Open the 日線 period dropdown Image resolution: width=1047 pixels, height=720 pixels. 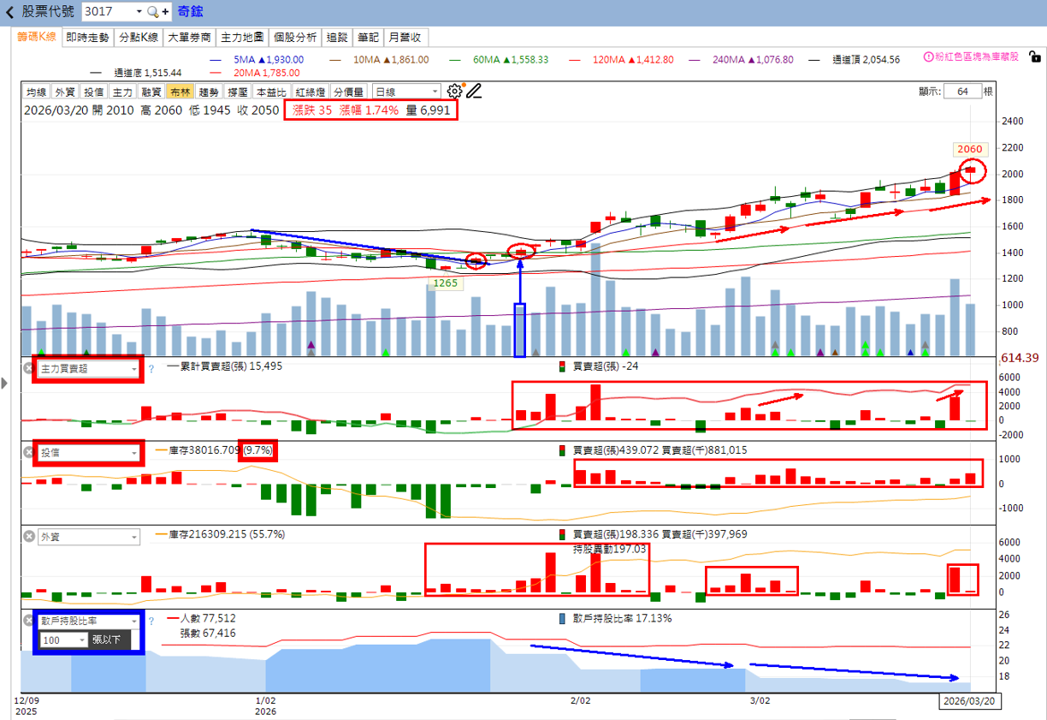click(407, 92)
